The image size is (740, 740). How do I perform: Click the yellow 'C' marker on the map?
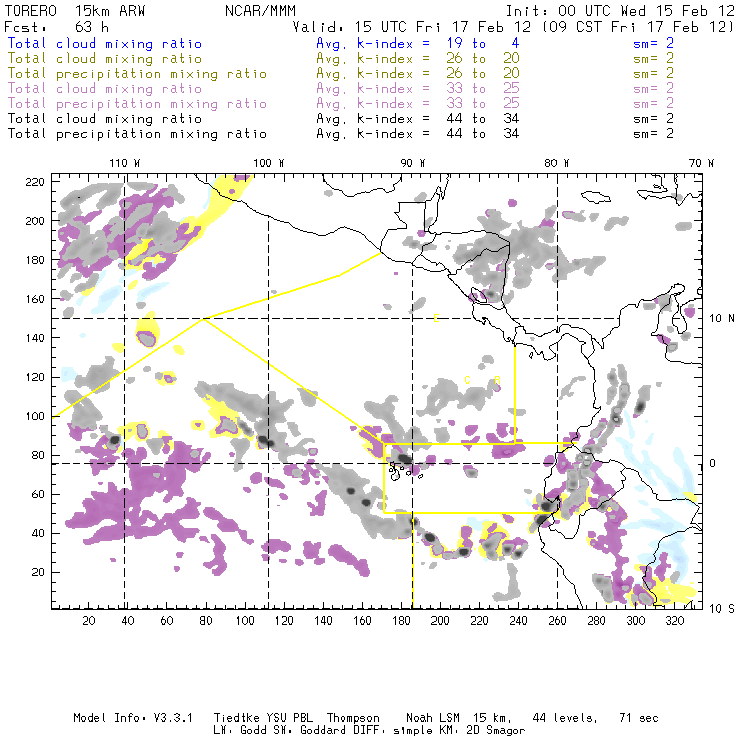(x=468, y=380)
